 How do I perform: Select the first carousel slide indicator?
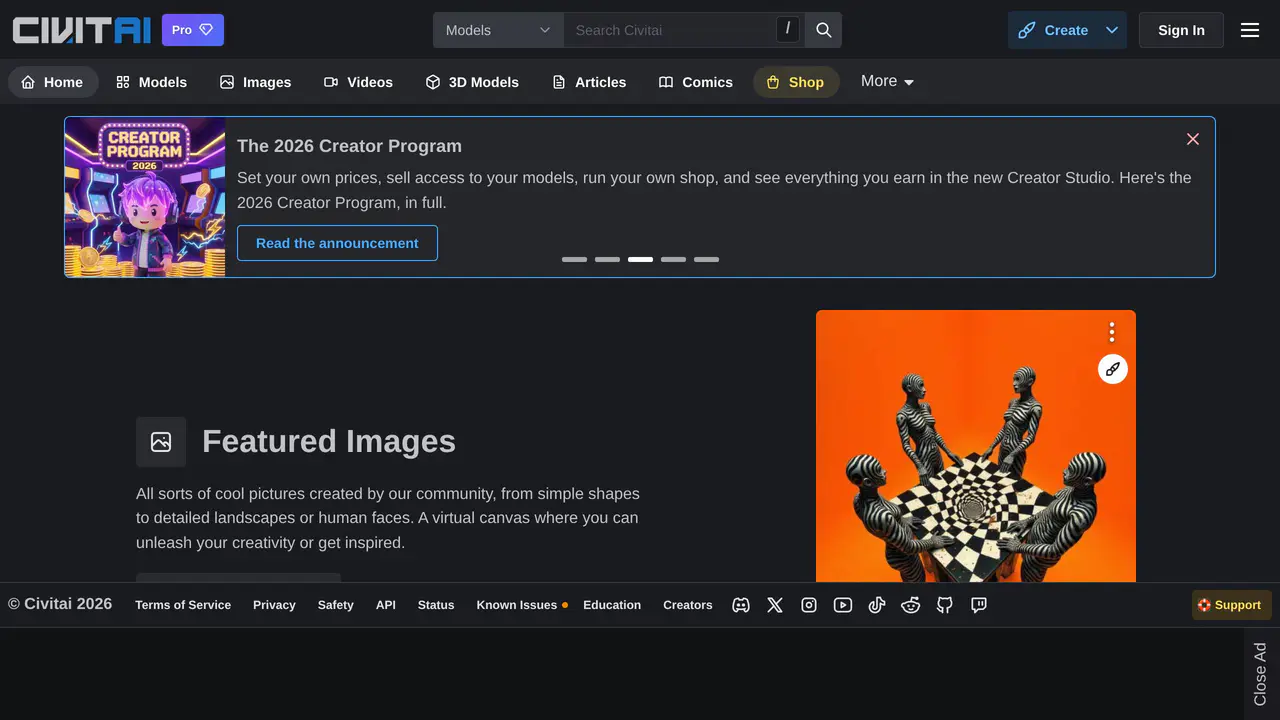[x=574, y=259]
